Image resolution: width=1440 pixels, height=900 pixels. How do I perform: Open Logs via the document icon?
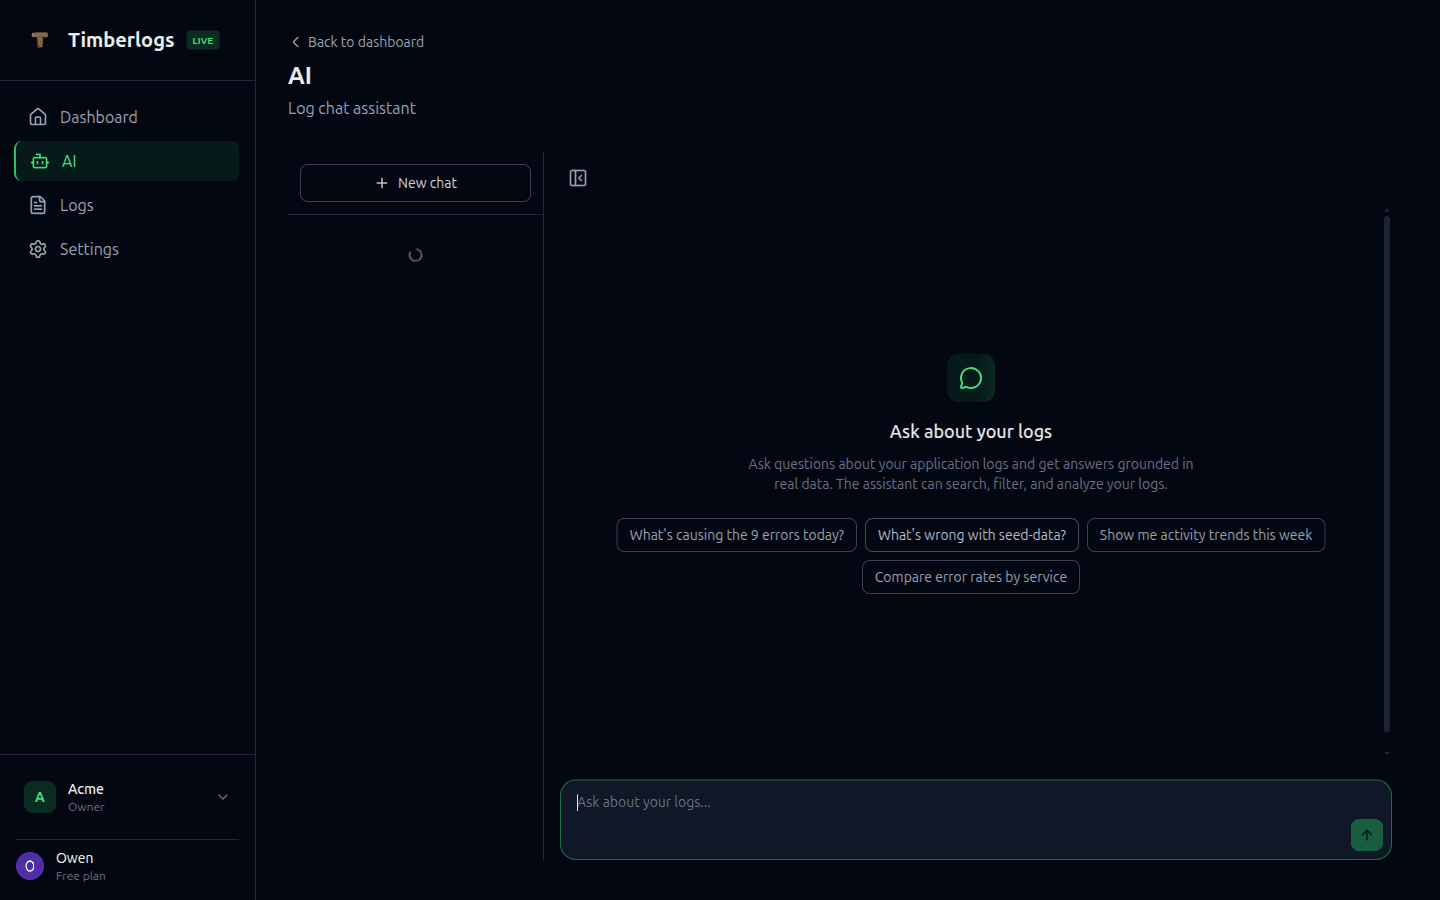coord(37,205)
